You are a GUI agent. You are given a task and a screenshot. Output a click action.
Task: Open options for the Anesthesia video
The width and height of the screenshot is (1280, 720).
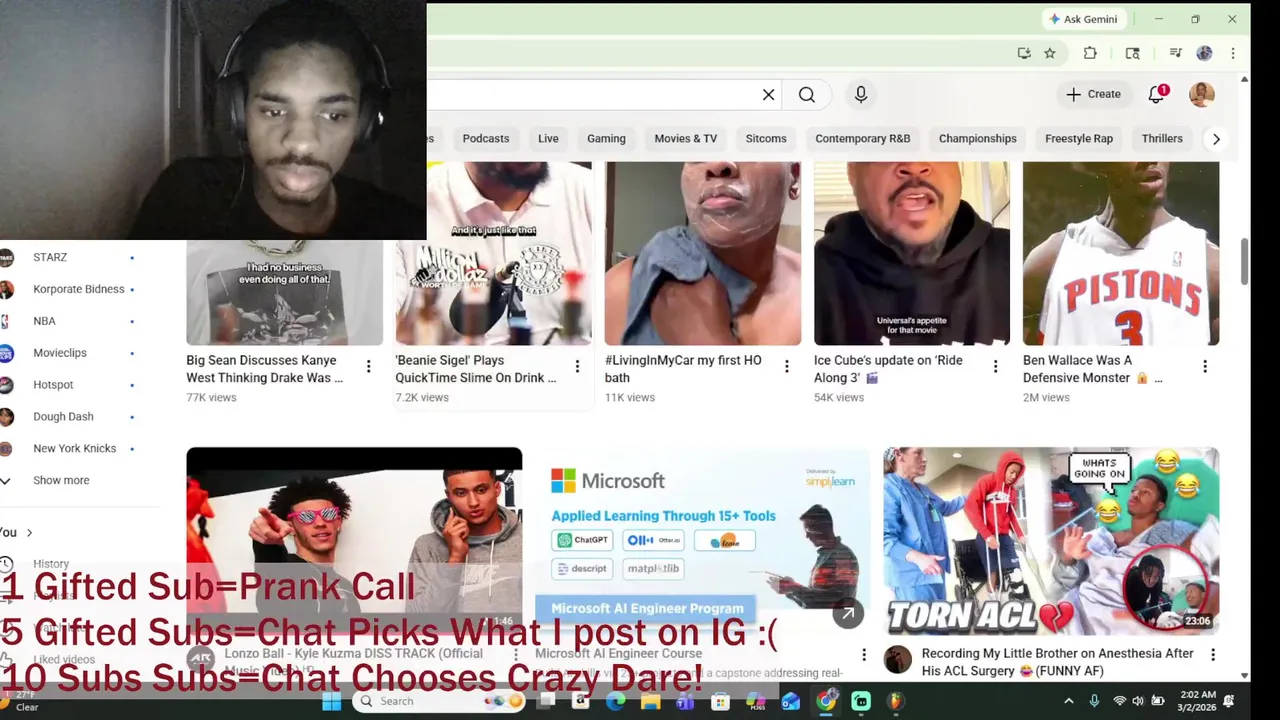(x=1212, y=655)
